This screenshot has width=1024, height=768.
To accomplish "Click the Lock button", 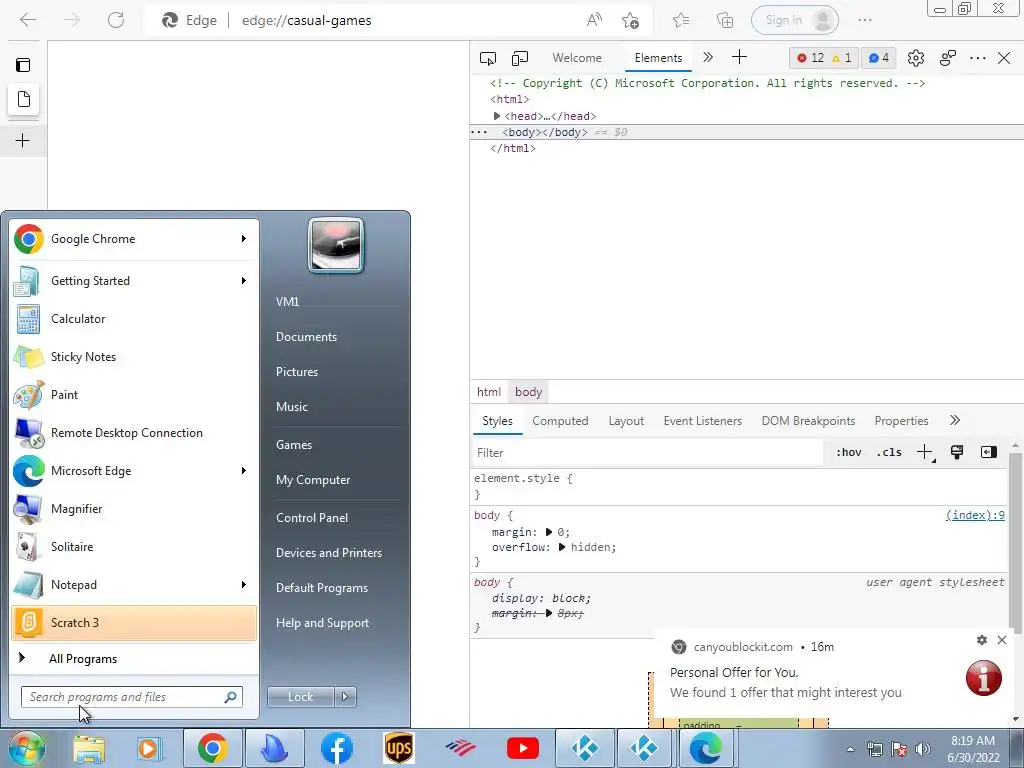I will pyautogui.click(x=300, y=697).
